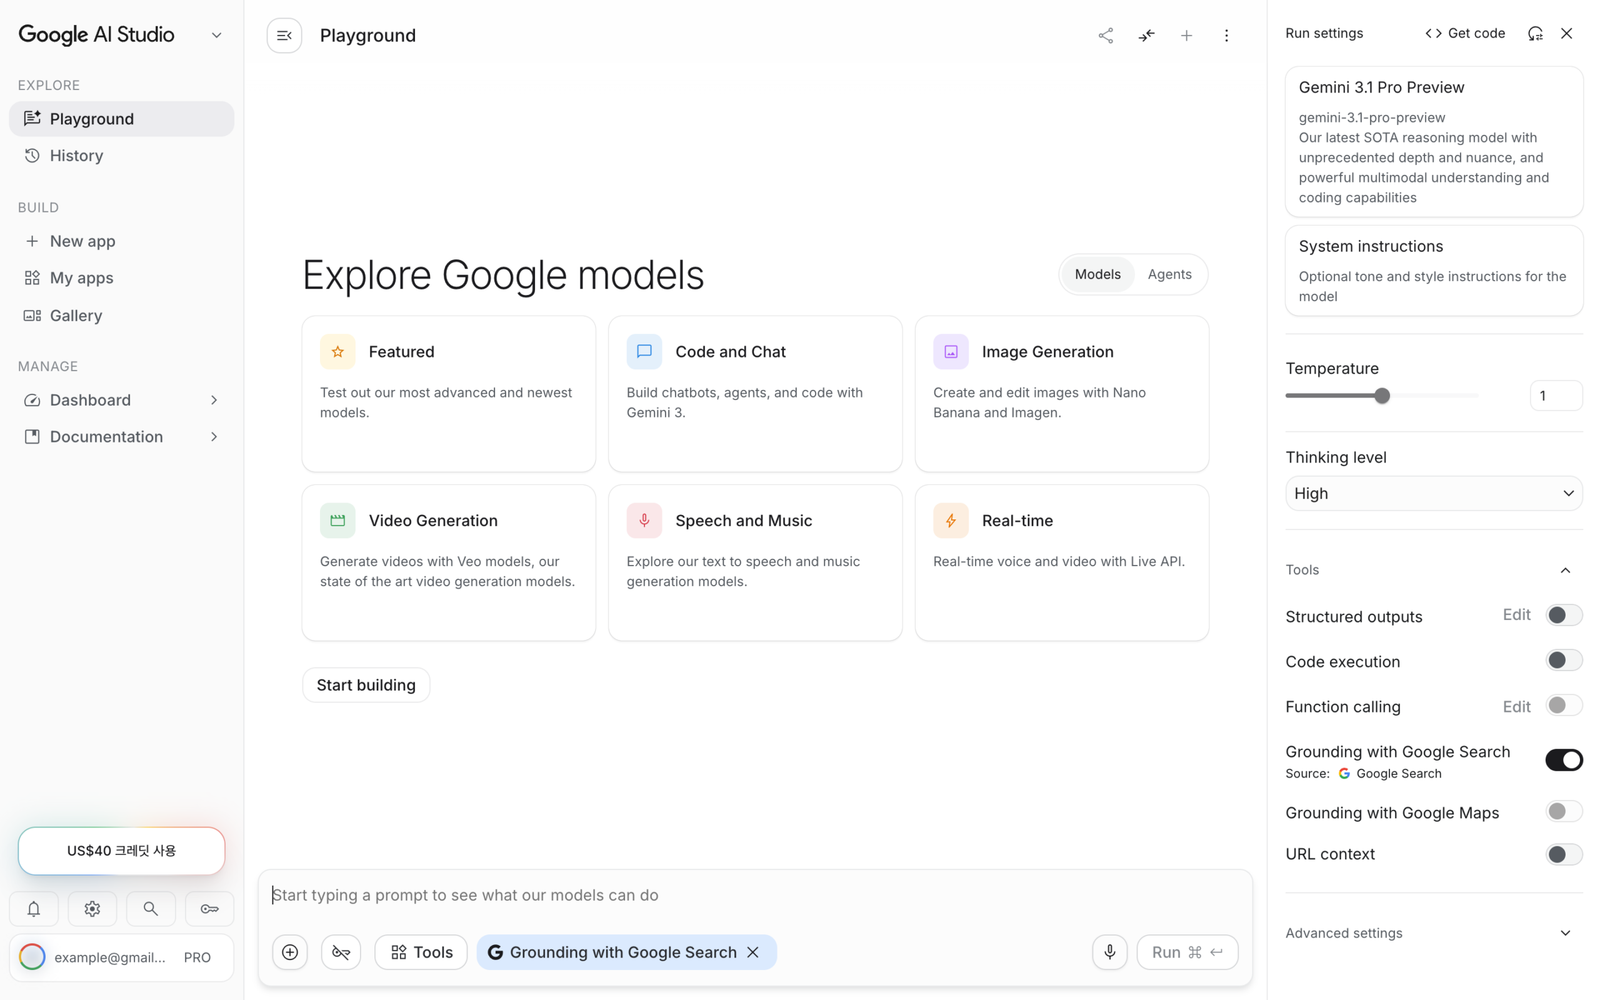Open notifications via the bell icon
Viewport: 1600px width, 1000px height.
point(33,909)
